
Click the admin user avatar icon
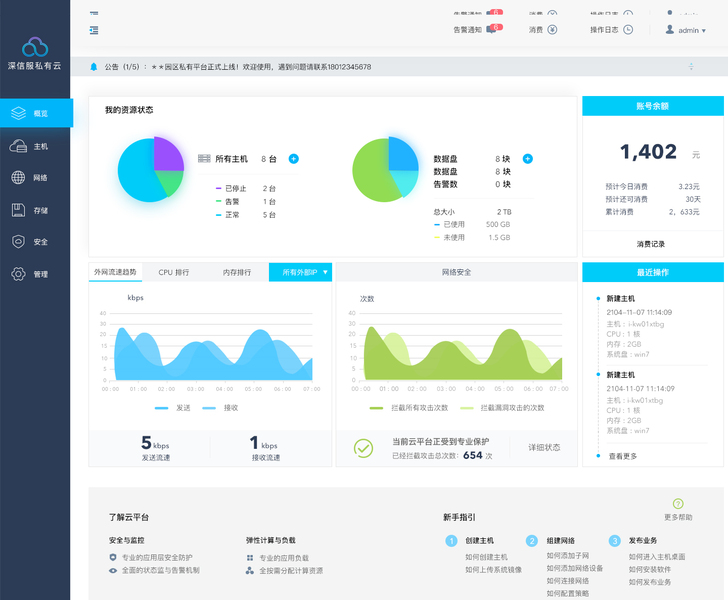point(670,29)
